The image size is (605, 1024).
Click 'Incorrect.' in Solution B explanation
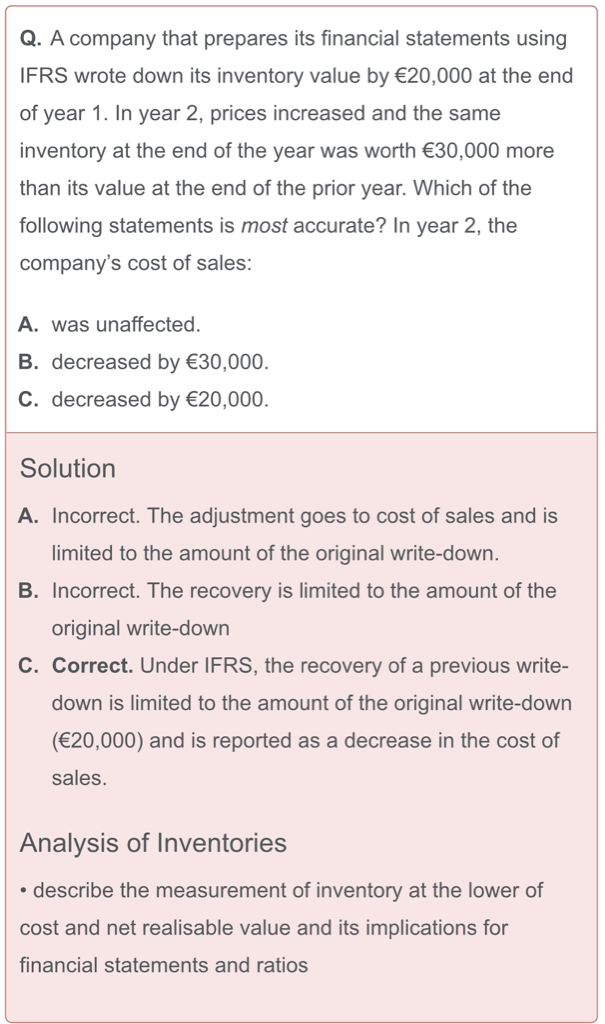[x=96, y=591]
